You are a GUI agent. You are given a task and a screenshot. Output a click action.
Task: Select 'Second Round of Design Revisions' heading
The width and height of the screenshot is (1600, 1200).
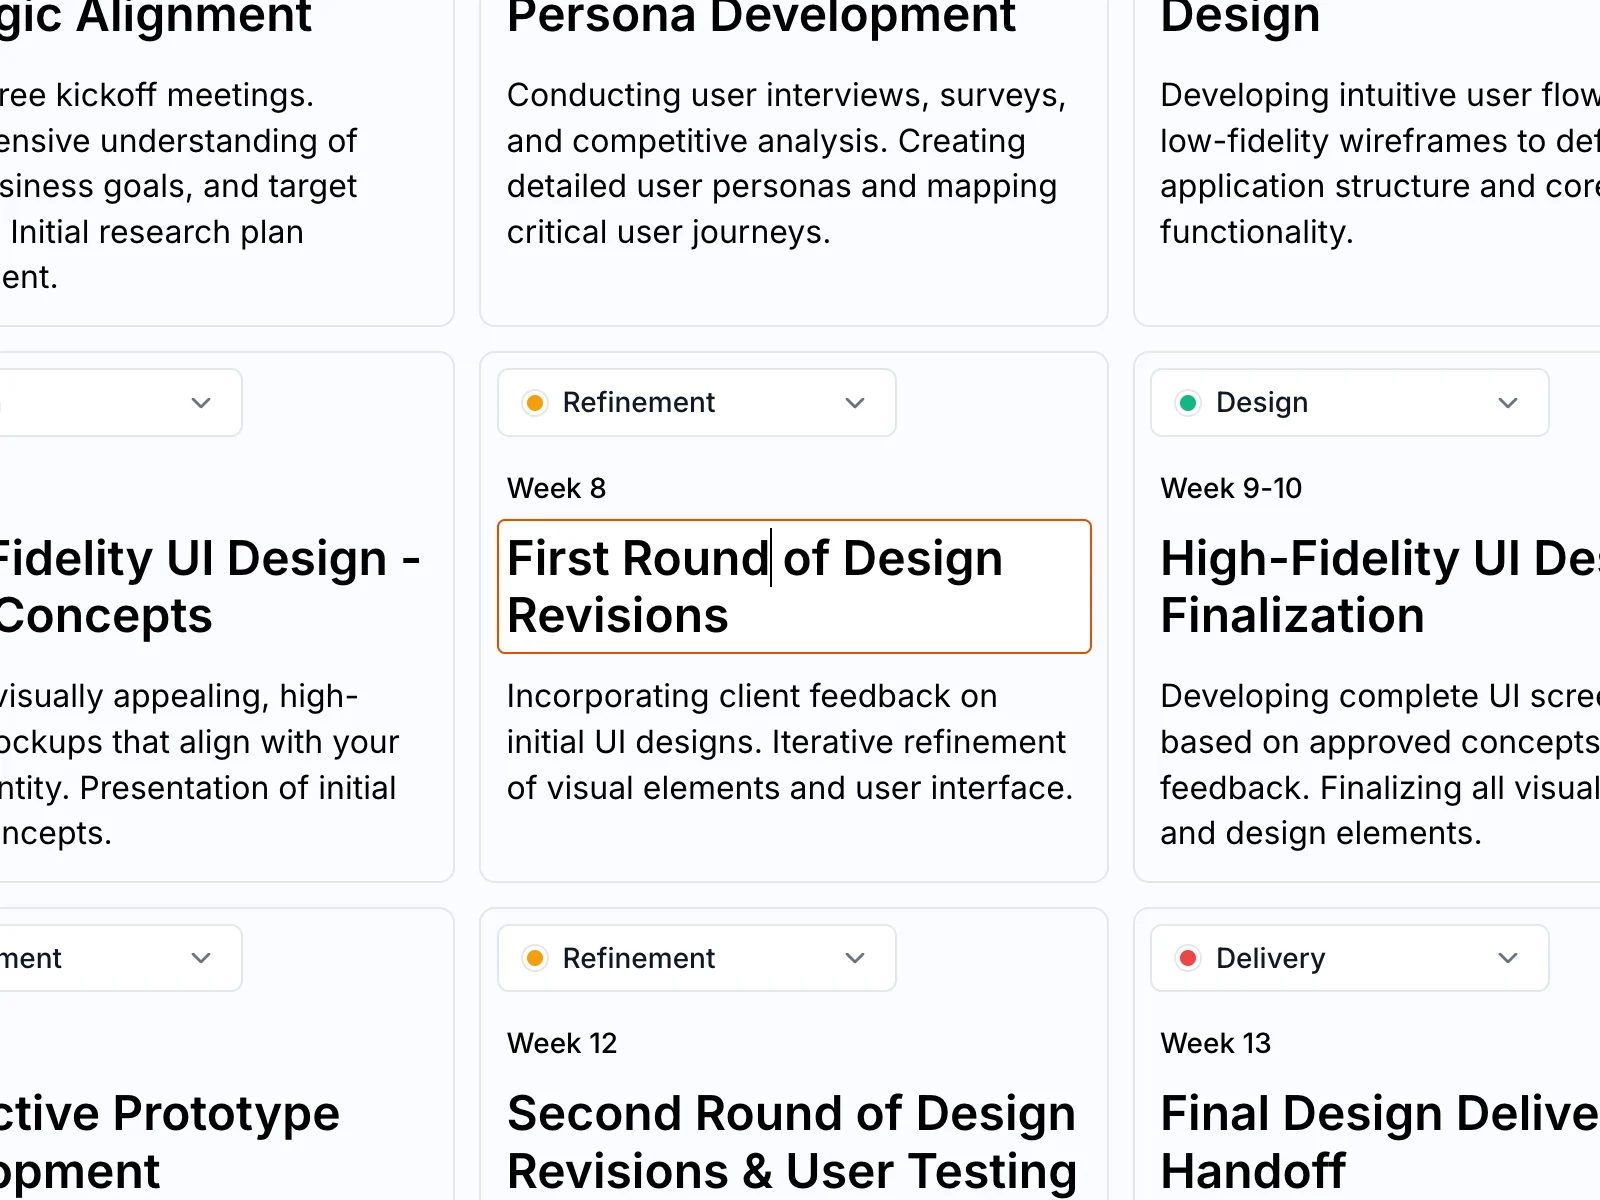coord(791,1141)
